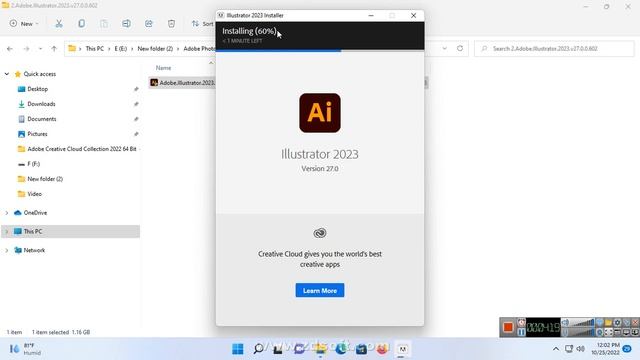Open the Windows Start menu
Screen dimensions: 640x360
tap(238, 349)
